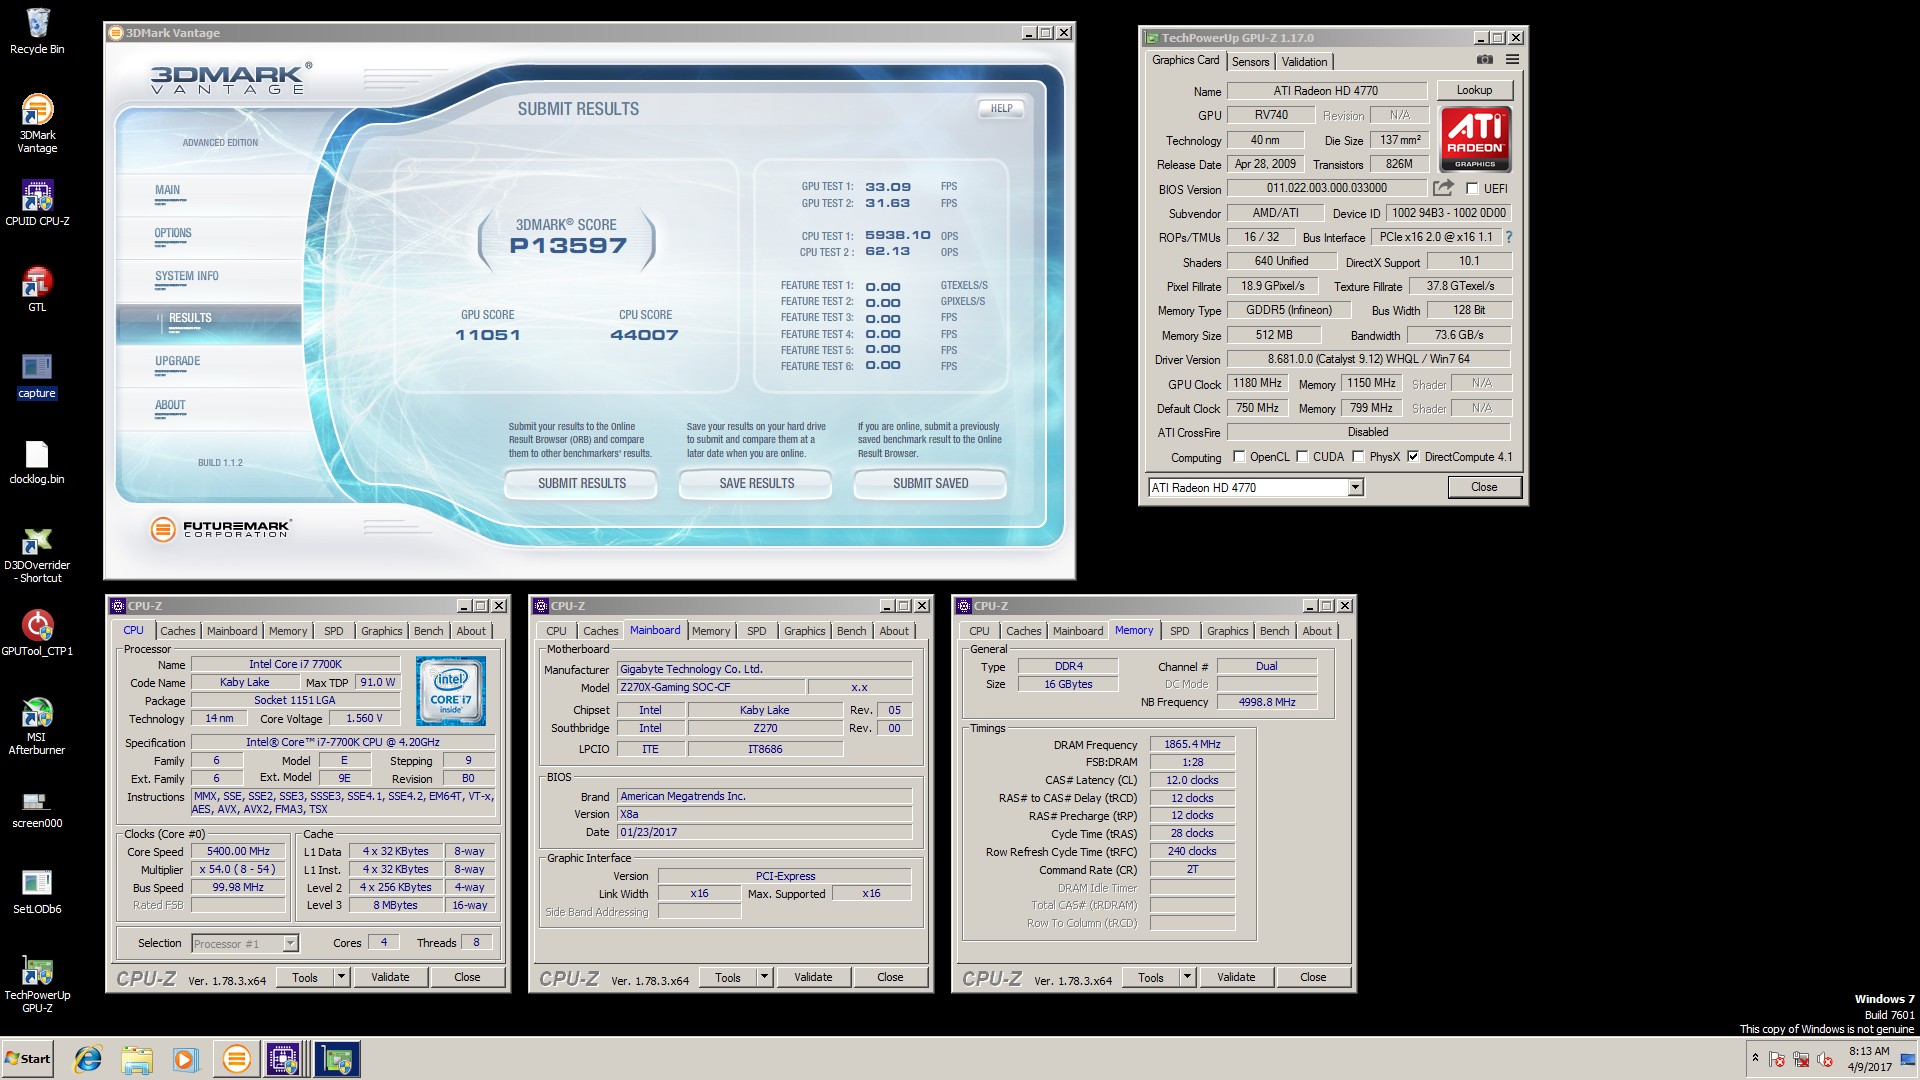
Task: Click the Bus Interface question mark icon
Action: pos(1508,237)
